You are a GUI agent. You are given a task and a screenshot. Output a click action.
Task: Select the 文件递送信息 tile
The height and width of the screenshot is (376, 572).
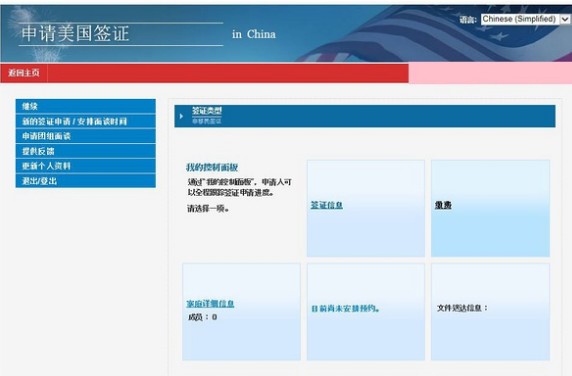490,312
